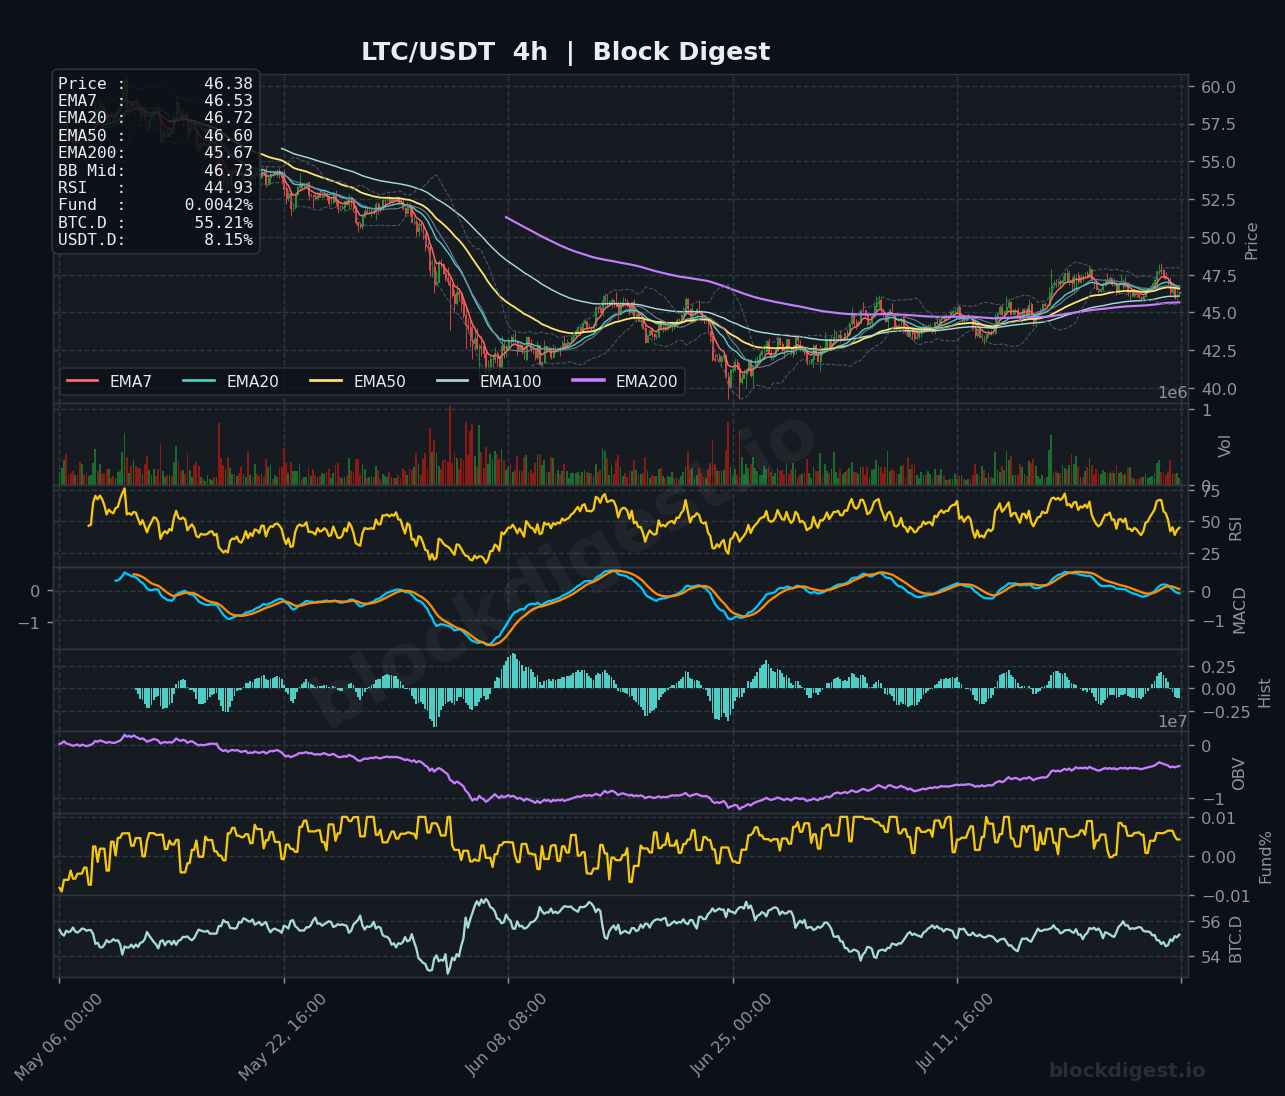Select the EMA7 legend entry
The image size is (1285, 1096).
110,381
